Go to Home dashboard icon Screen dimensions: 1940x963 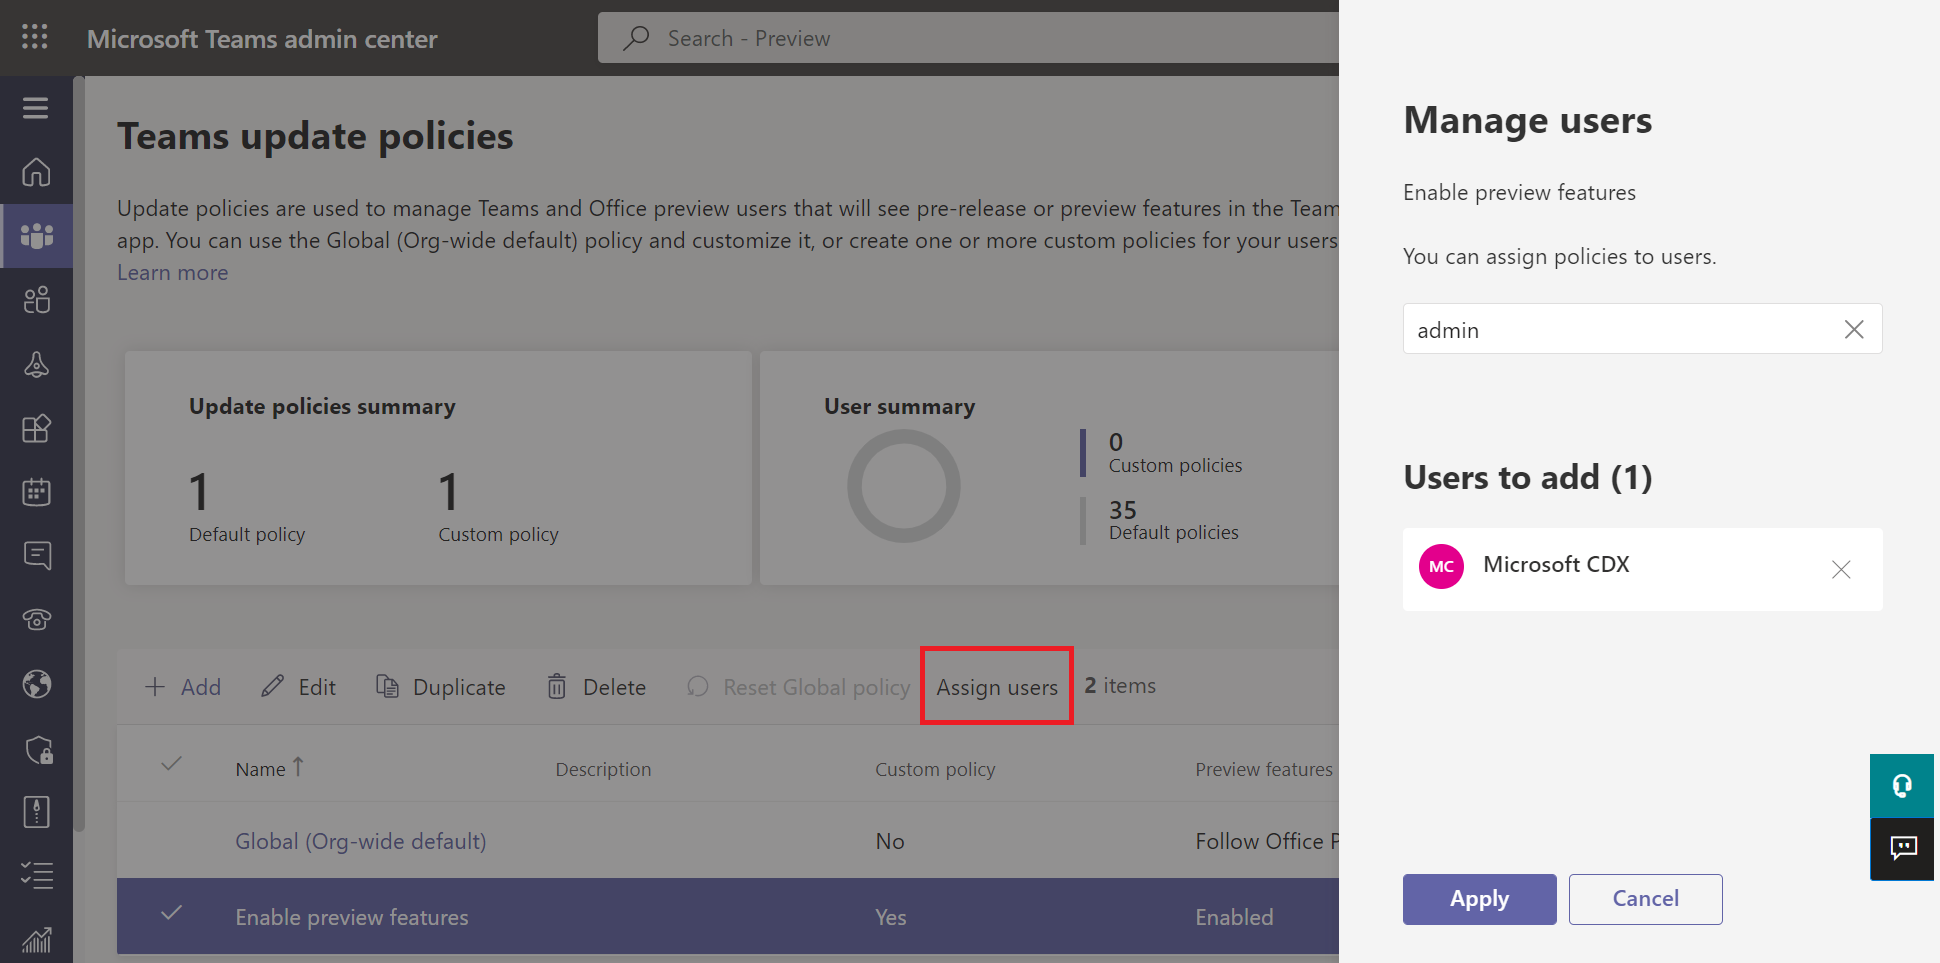pyautogui.click(x=36, y=172)
